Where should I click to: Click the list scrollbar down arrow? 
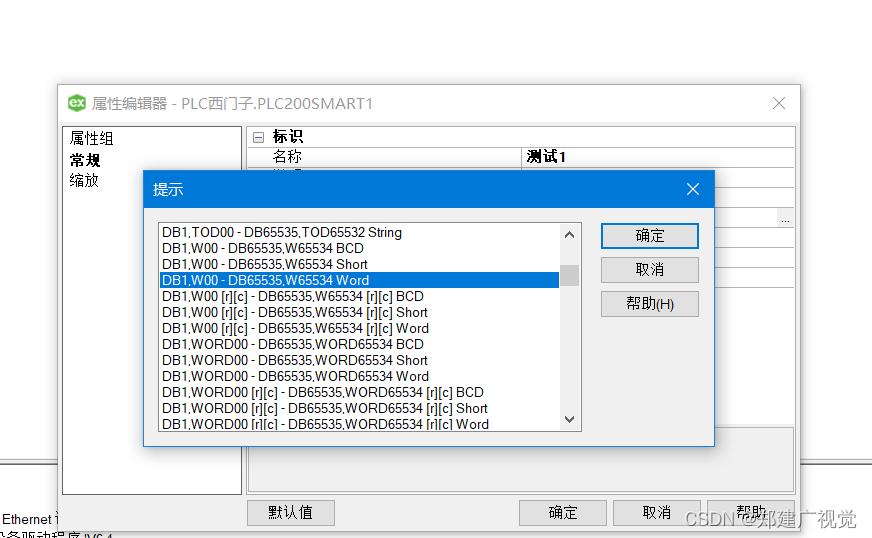[569, 419]
